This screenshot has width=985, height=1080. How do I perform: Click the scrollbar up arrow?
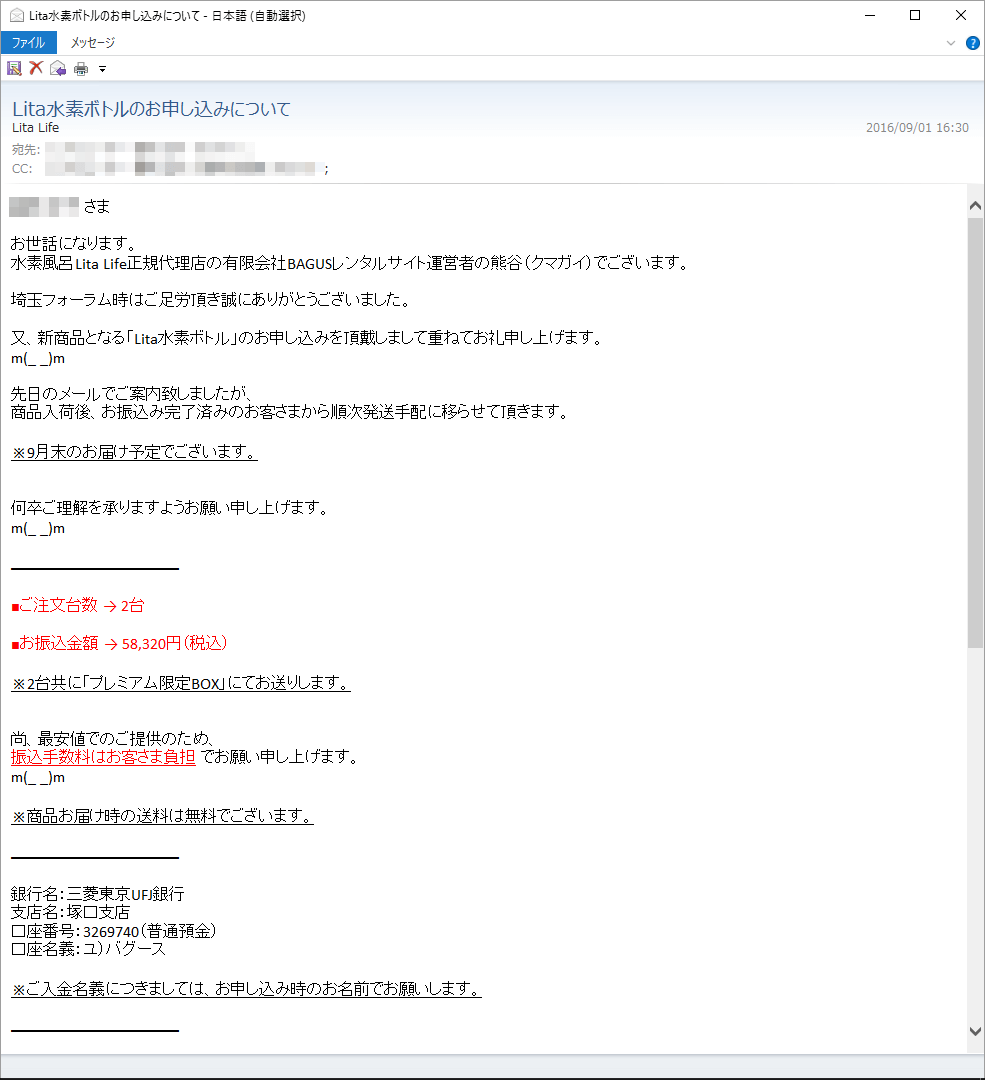tap(975, 206)
